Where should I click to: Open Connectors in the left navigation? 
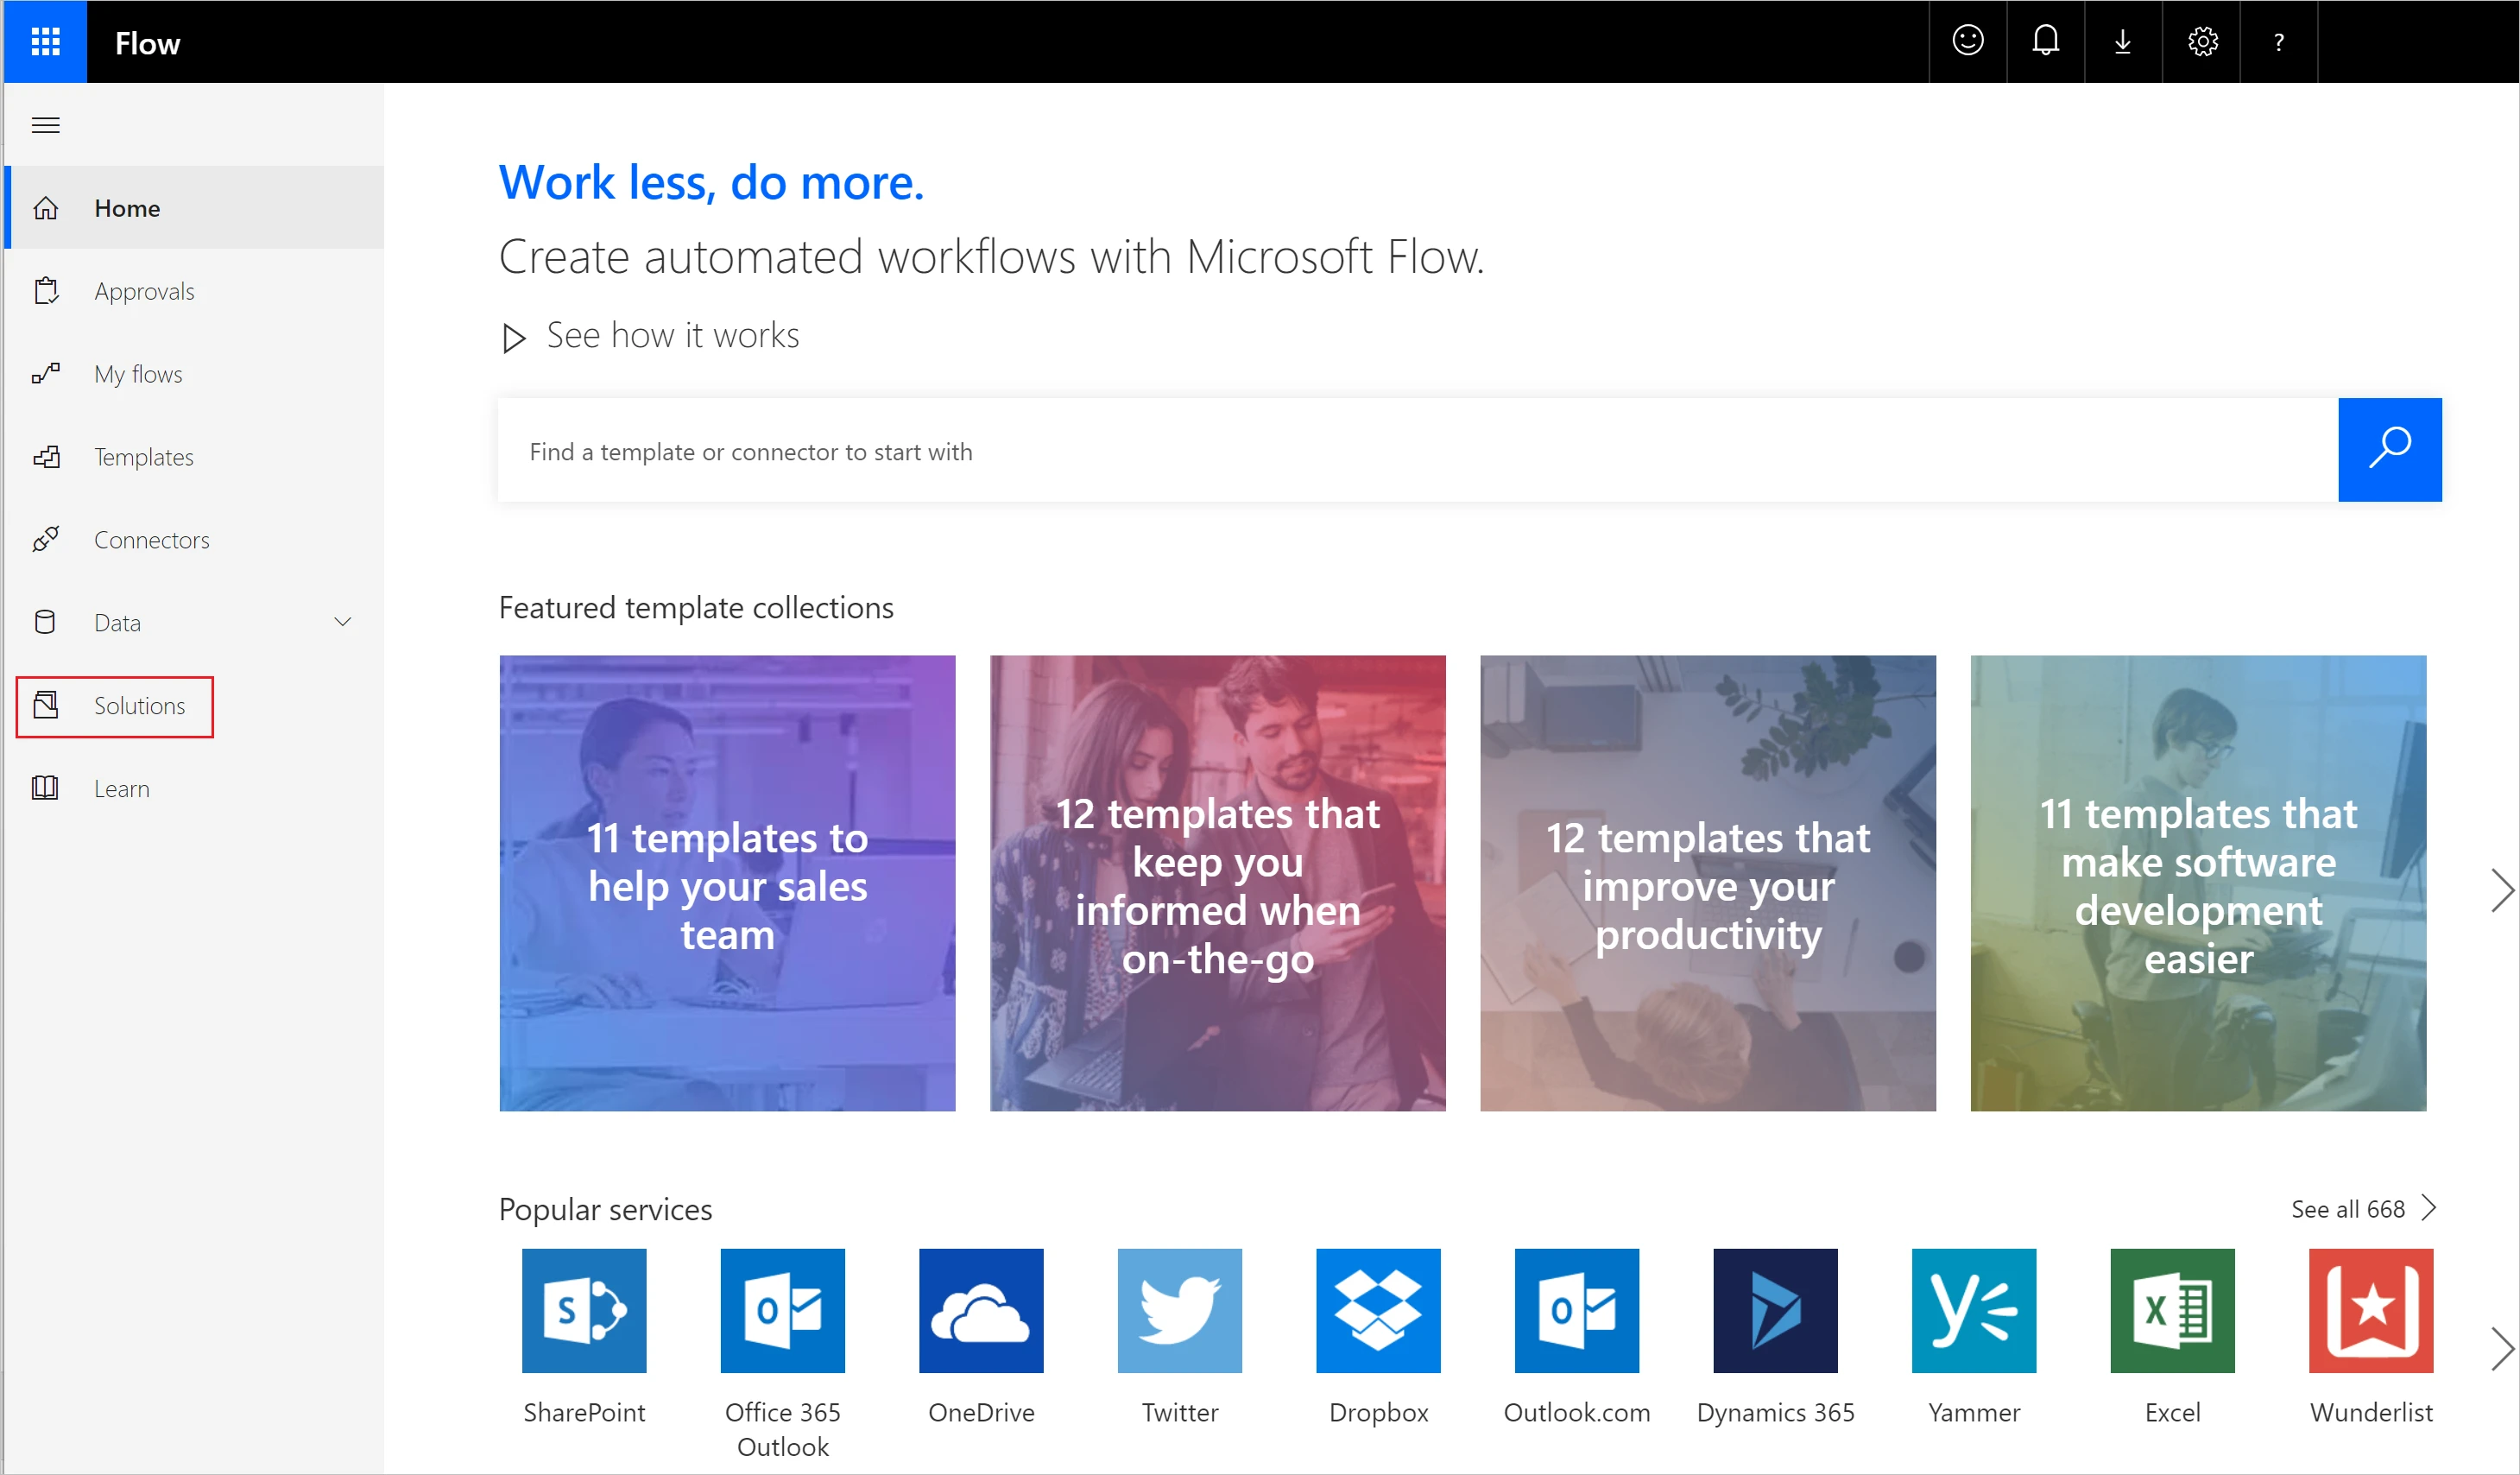coord(151,540)
